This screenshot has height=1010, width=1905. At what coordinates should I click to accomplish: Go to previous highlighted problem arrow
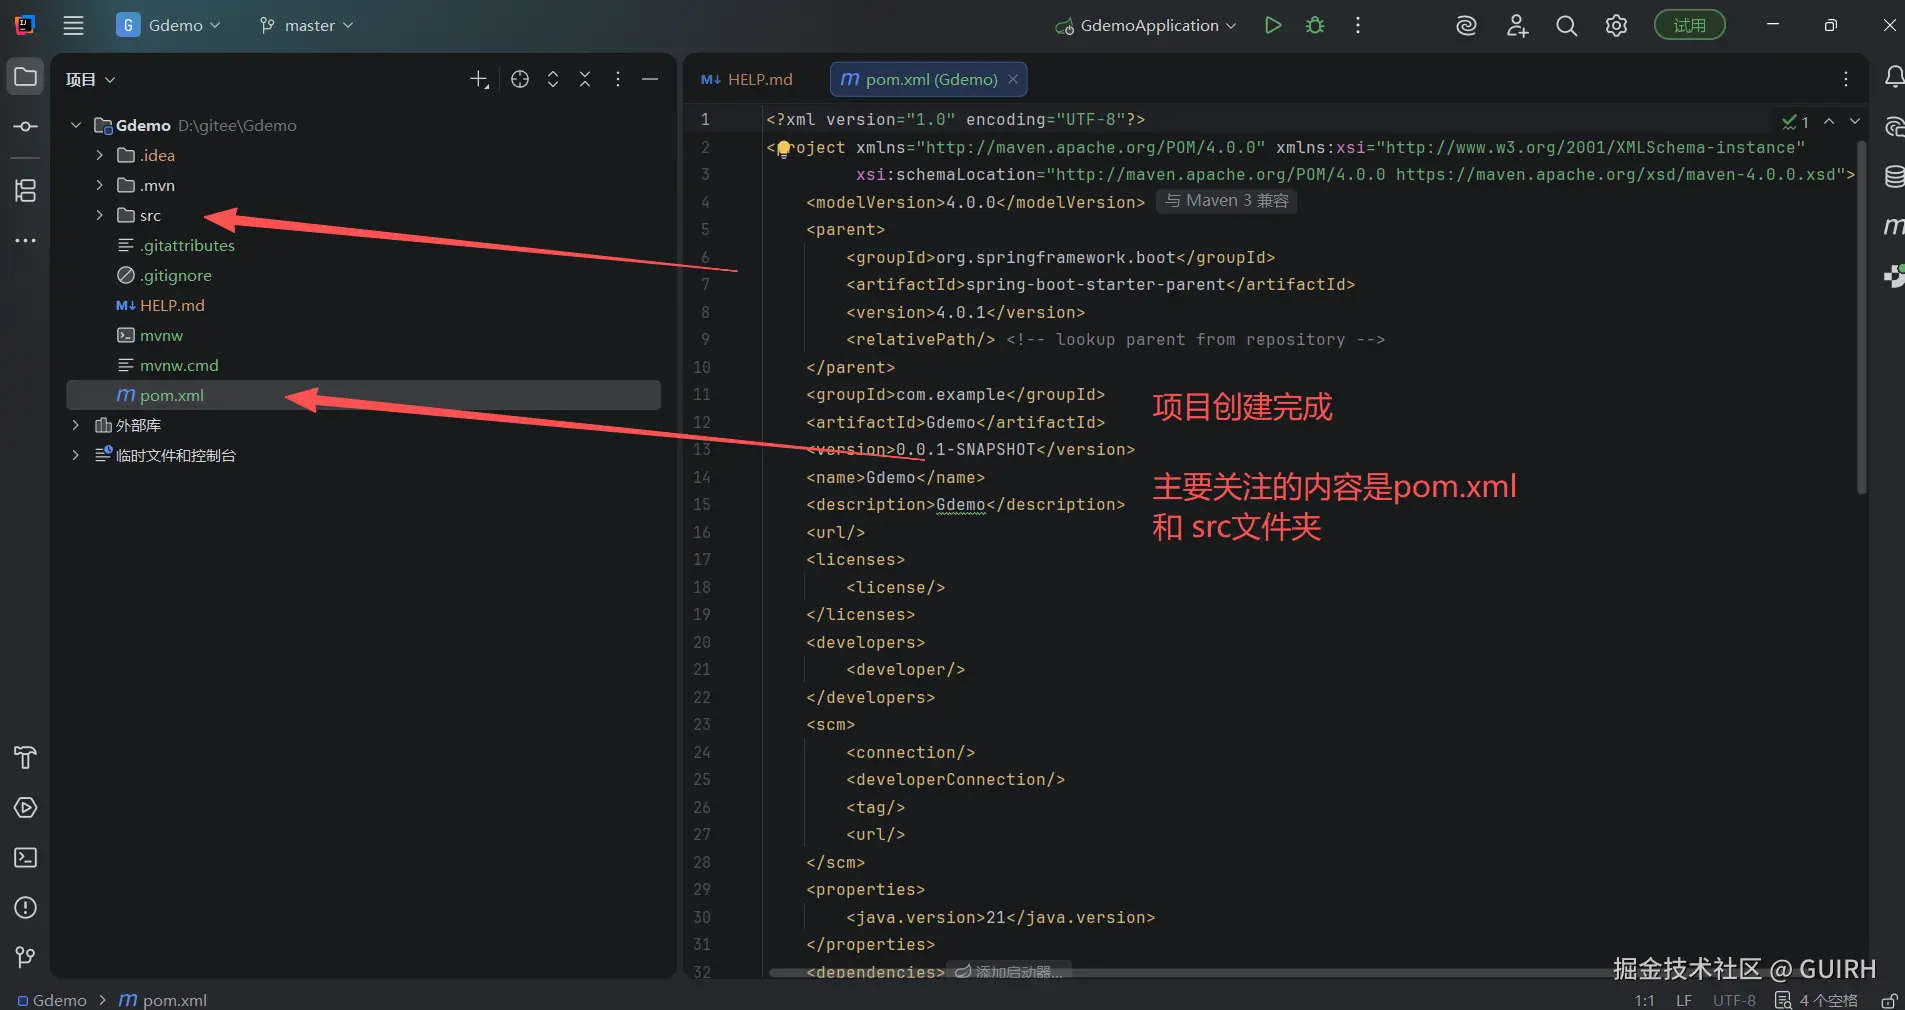pyautogui.click(x=1829, y=121)
